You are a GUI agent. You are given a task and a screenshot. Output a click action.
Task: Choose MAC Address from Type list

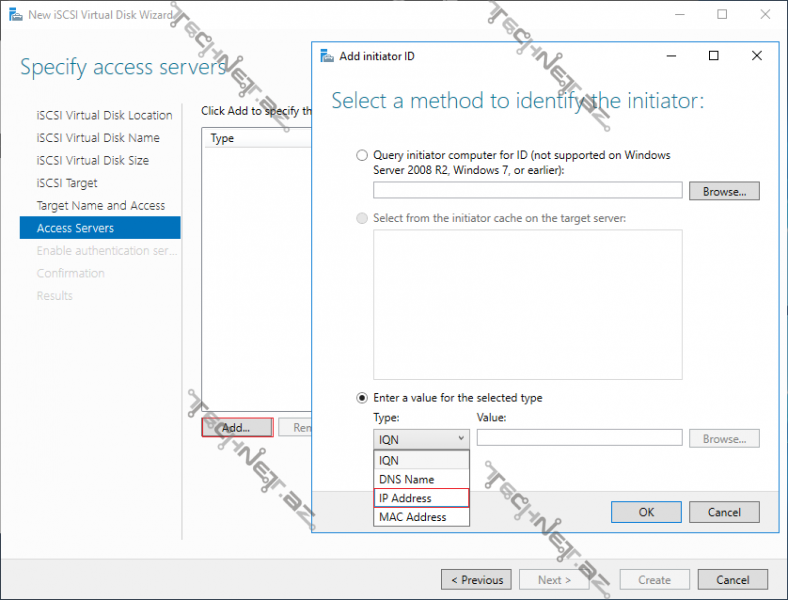pos(420,517)
